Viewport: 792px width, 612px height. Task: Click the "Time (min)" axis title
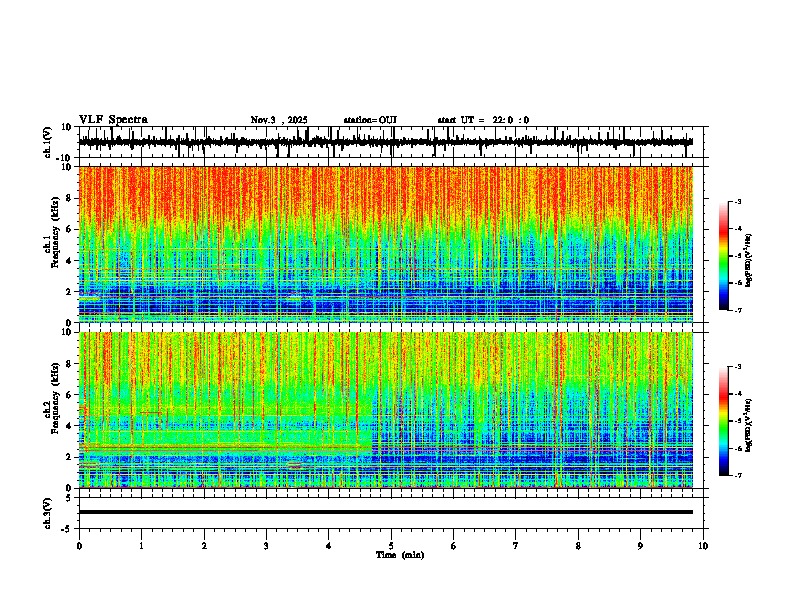[x=400, y=555]
